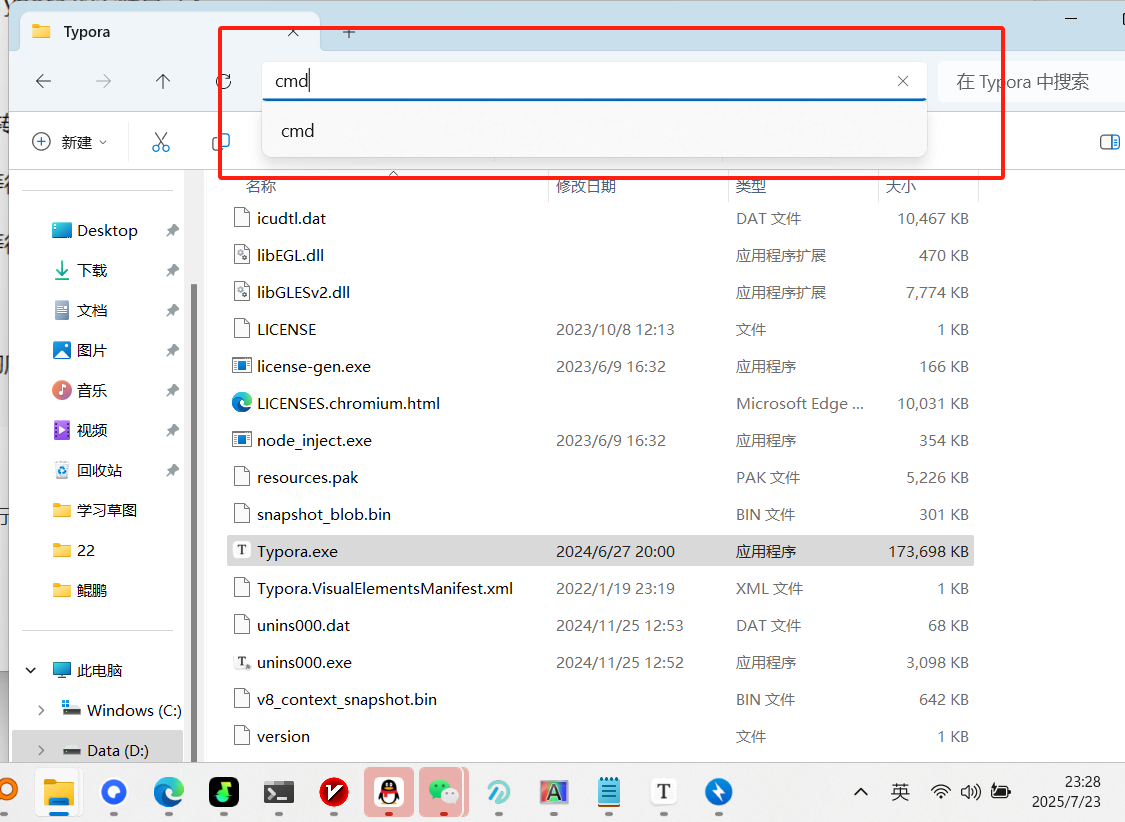Screen dimensions: 1125x822
Task: Click the volume speaker tray icon
Action: pyautogui.click(x=970, y=792)
